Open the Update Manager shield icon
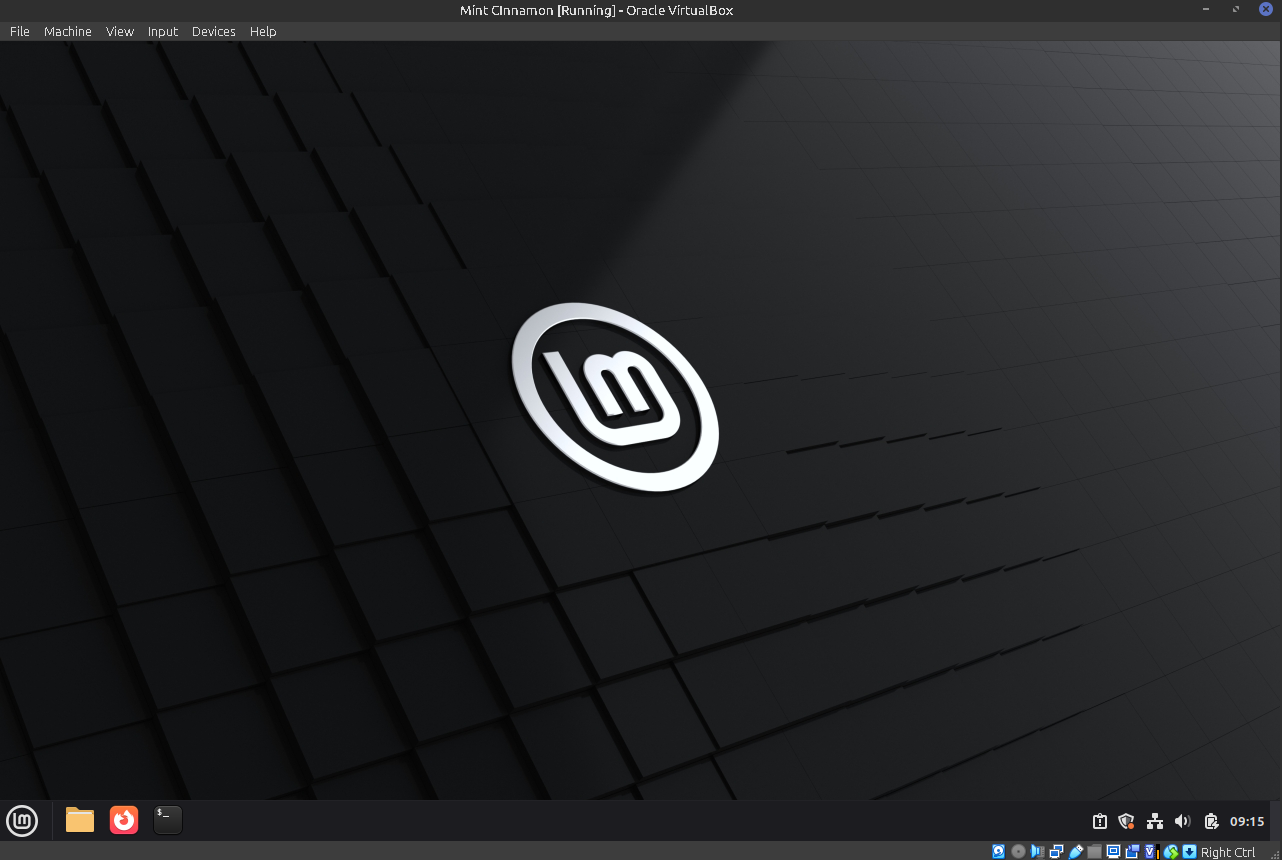The height and width of the screenshot is (860, 1282). [x=1126, y=821]
